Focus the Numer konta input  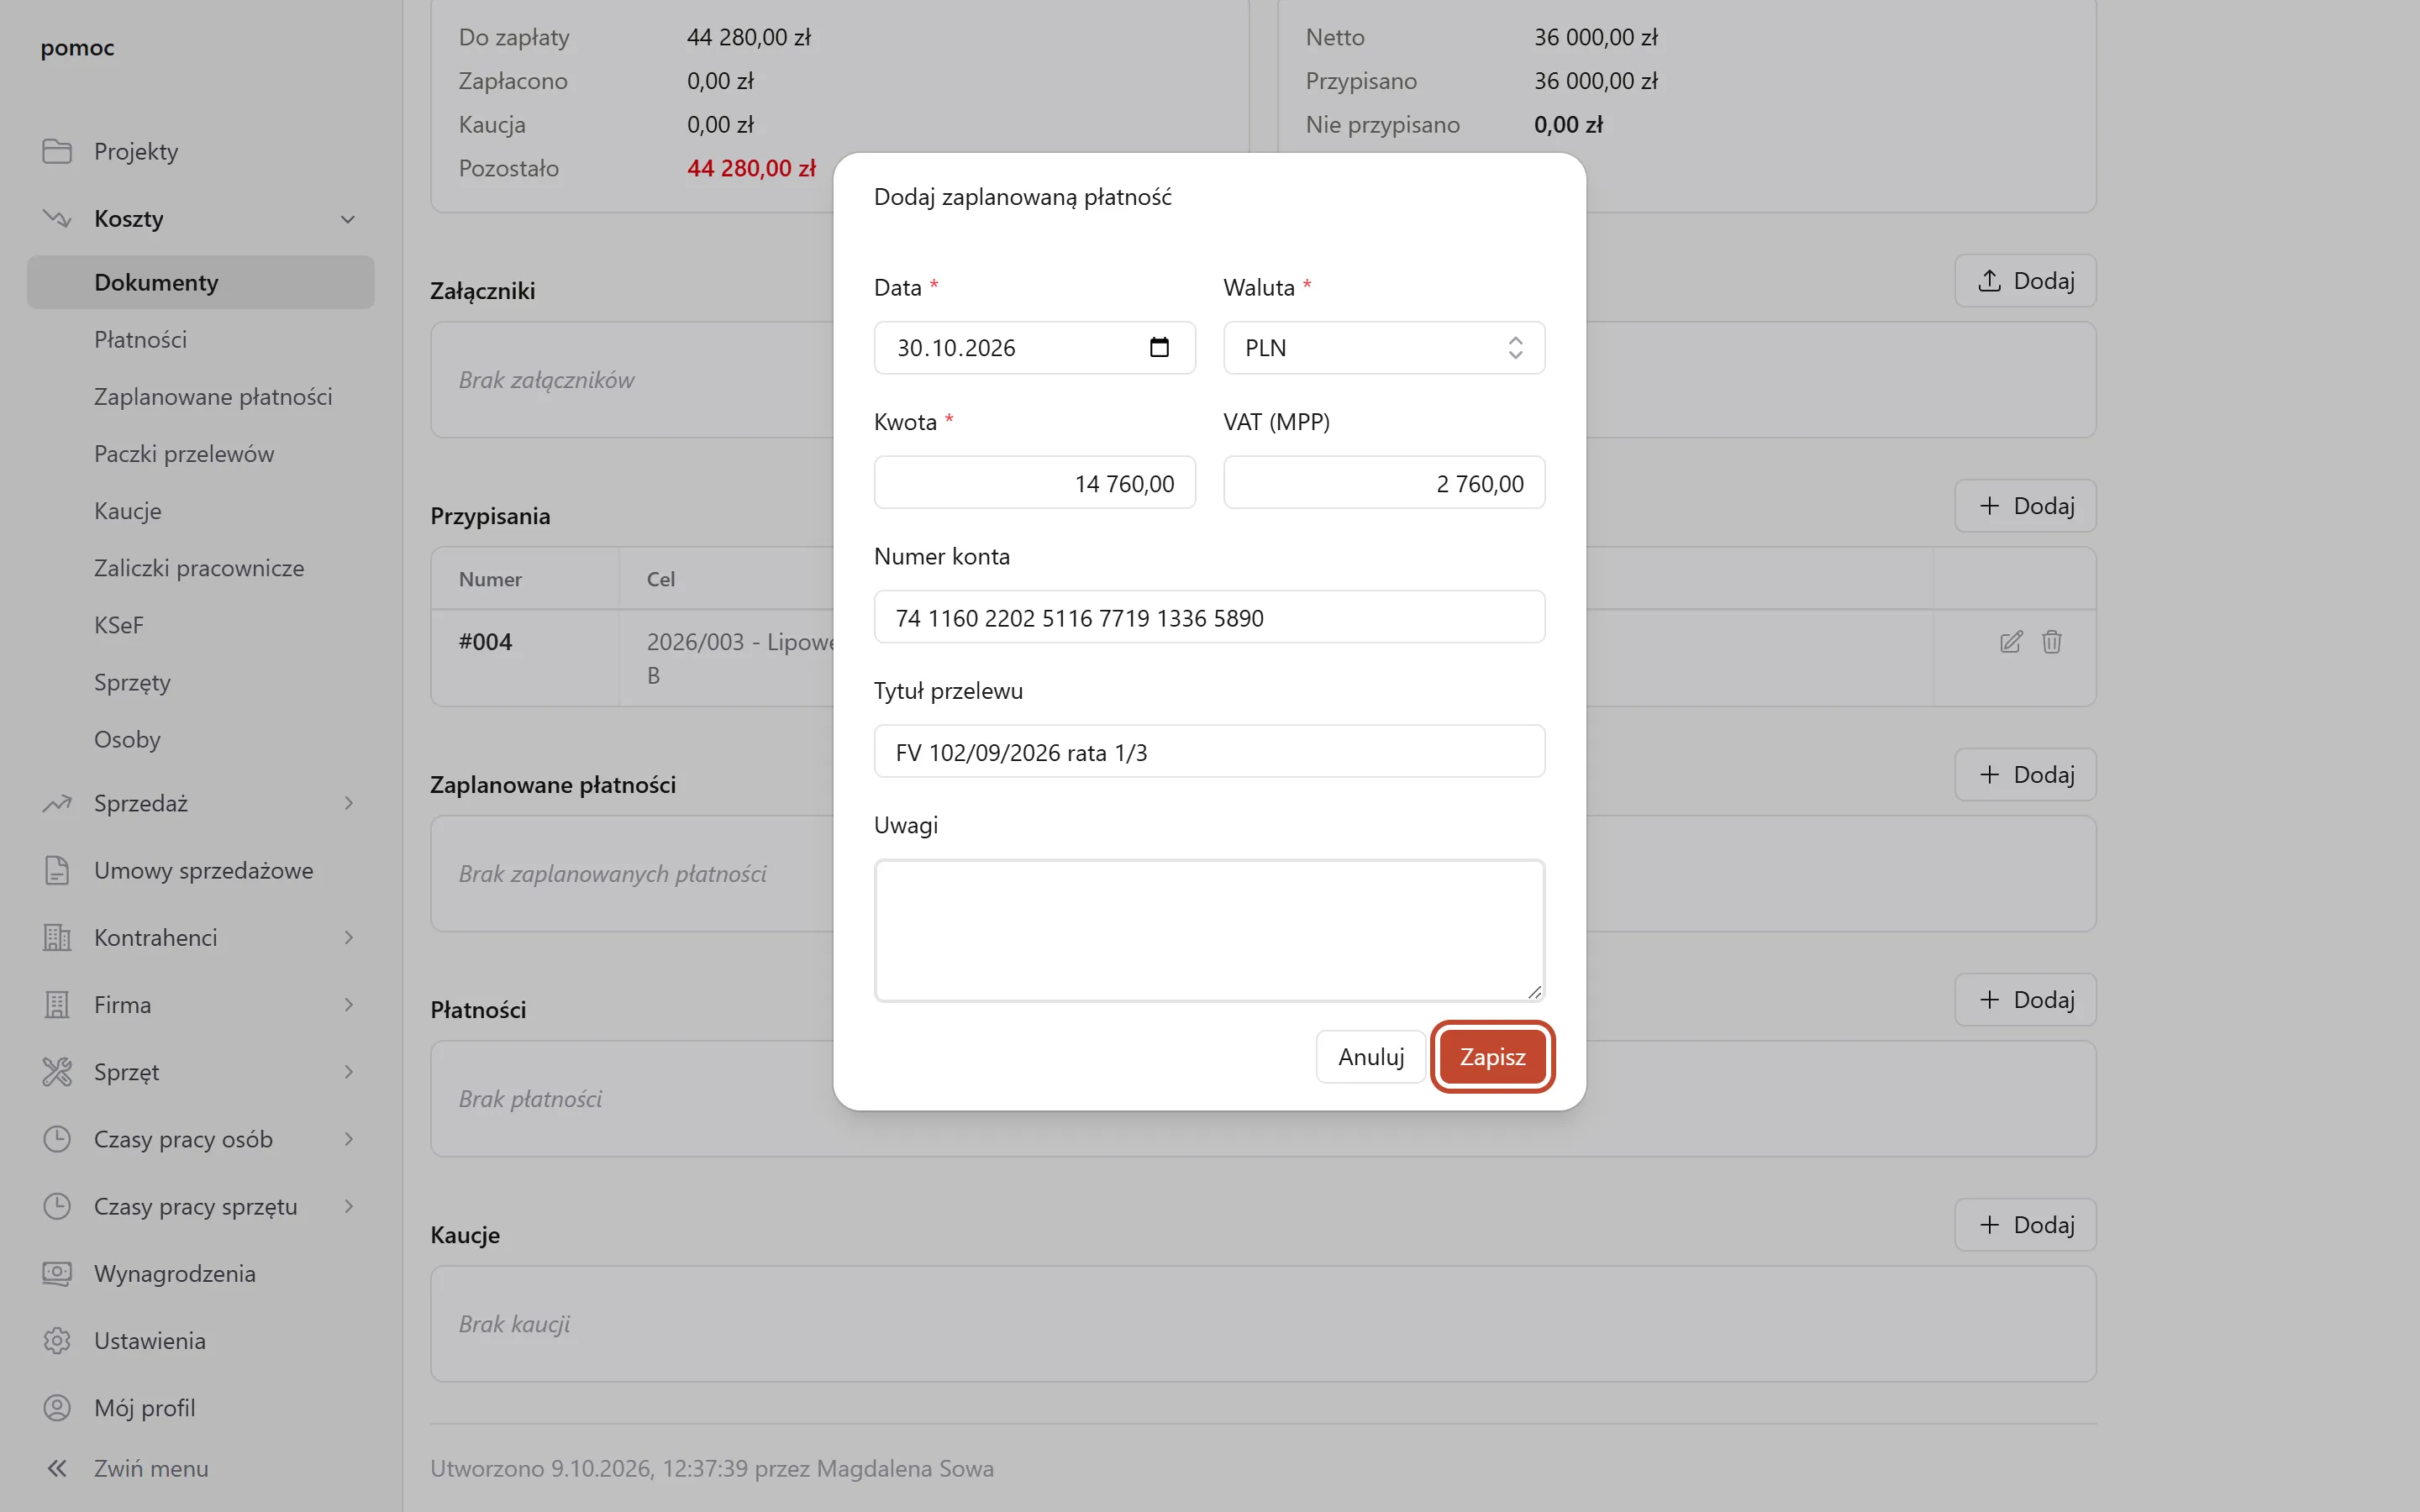coord(1209,617)
